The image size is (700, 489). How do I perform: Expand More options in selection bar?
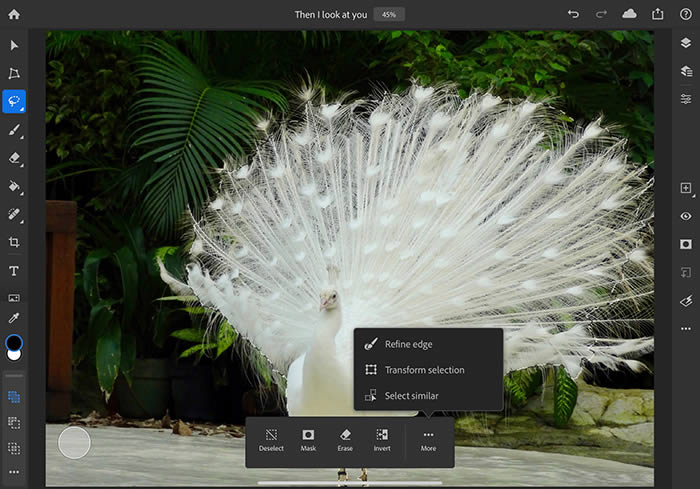tap(428, 441)
